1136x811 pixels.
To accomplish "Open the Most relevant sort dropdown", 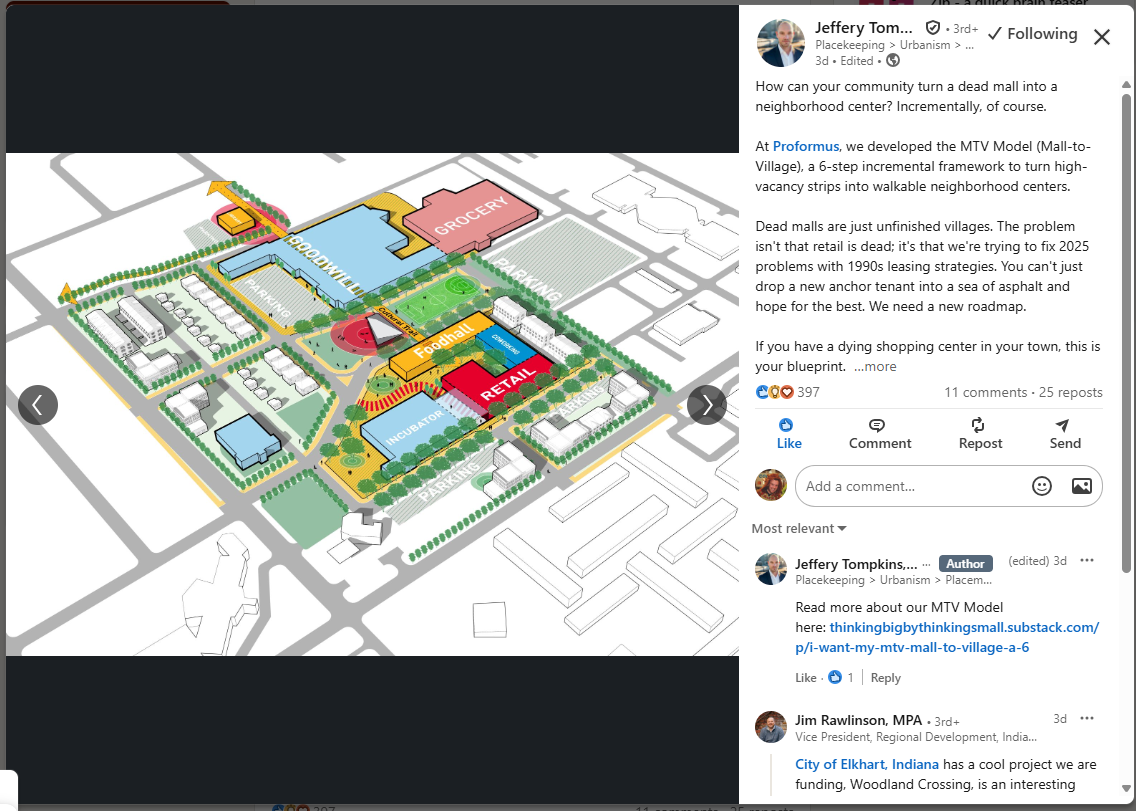I will [x=799, y=528].
